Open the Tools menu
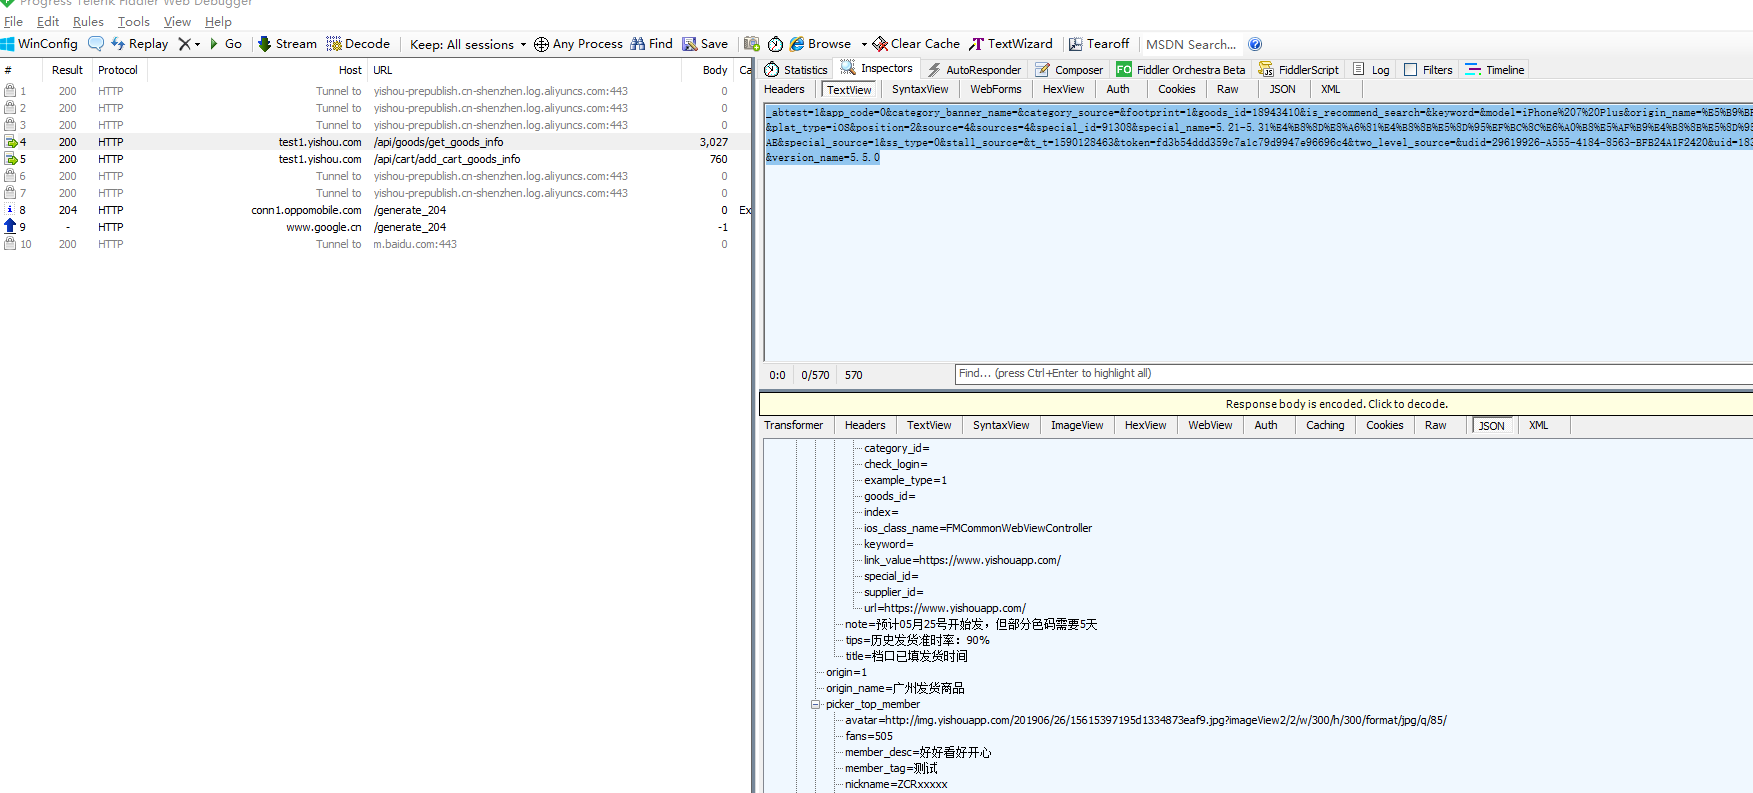 click(134, 21)
